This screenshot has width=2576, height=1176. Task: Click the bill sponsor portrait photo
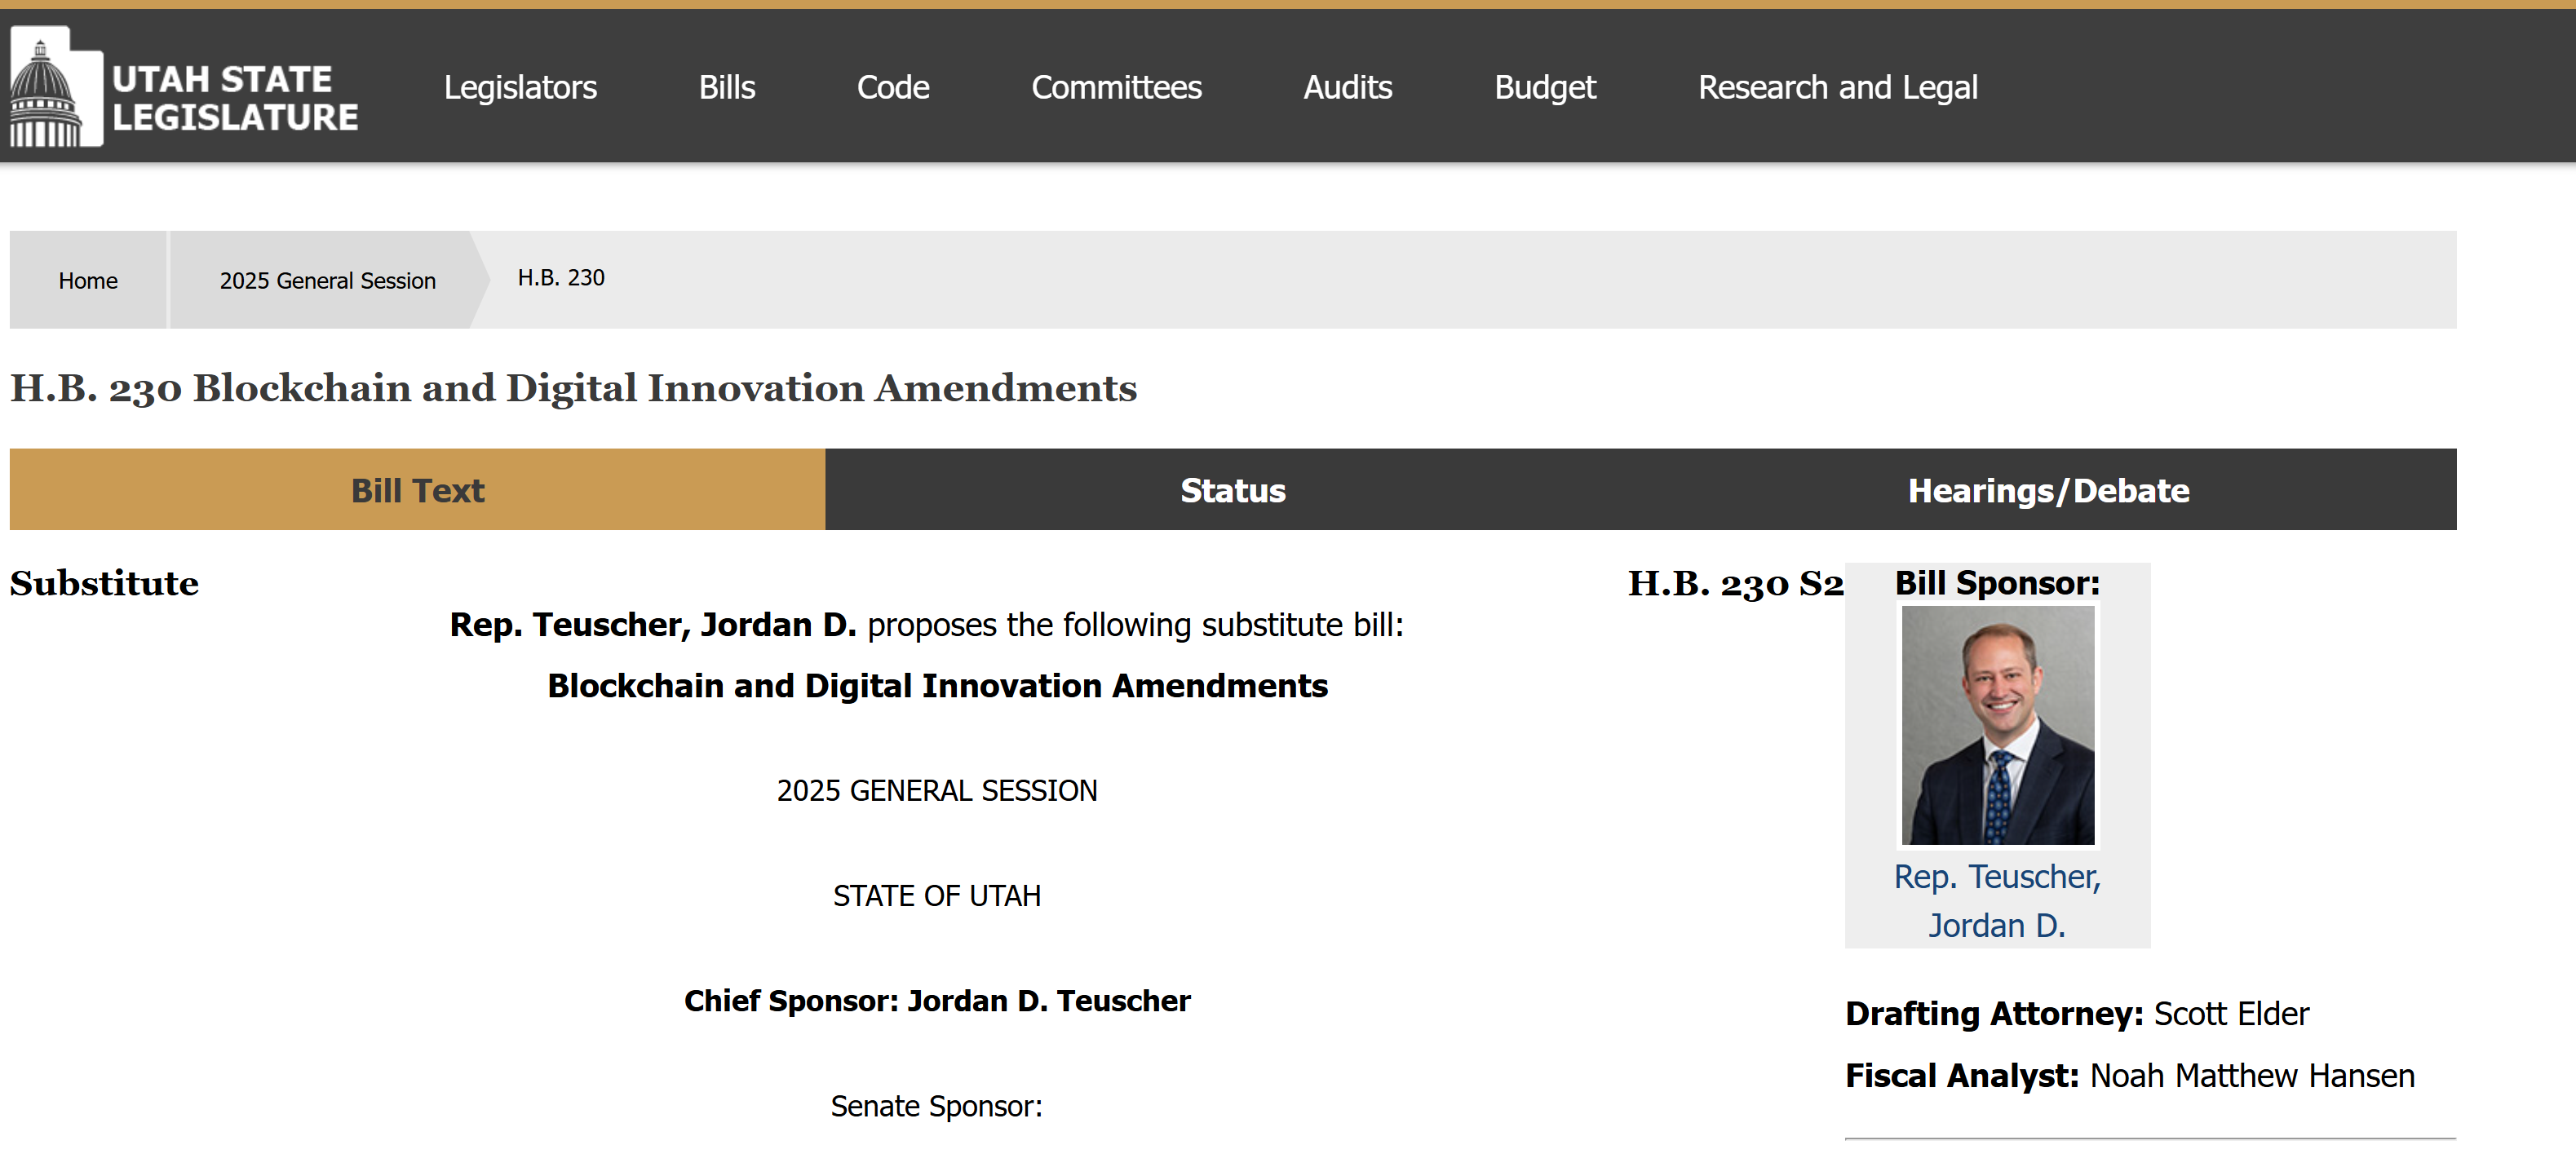1997,725
